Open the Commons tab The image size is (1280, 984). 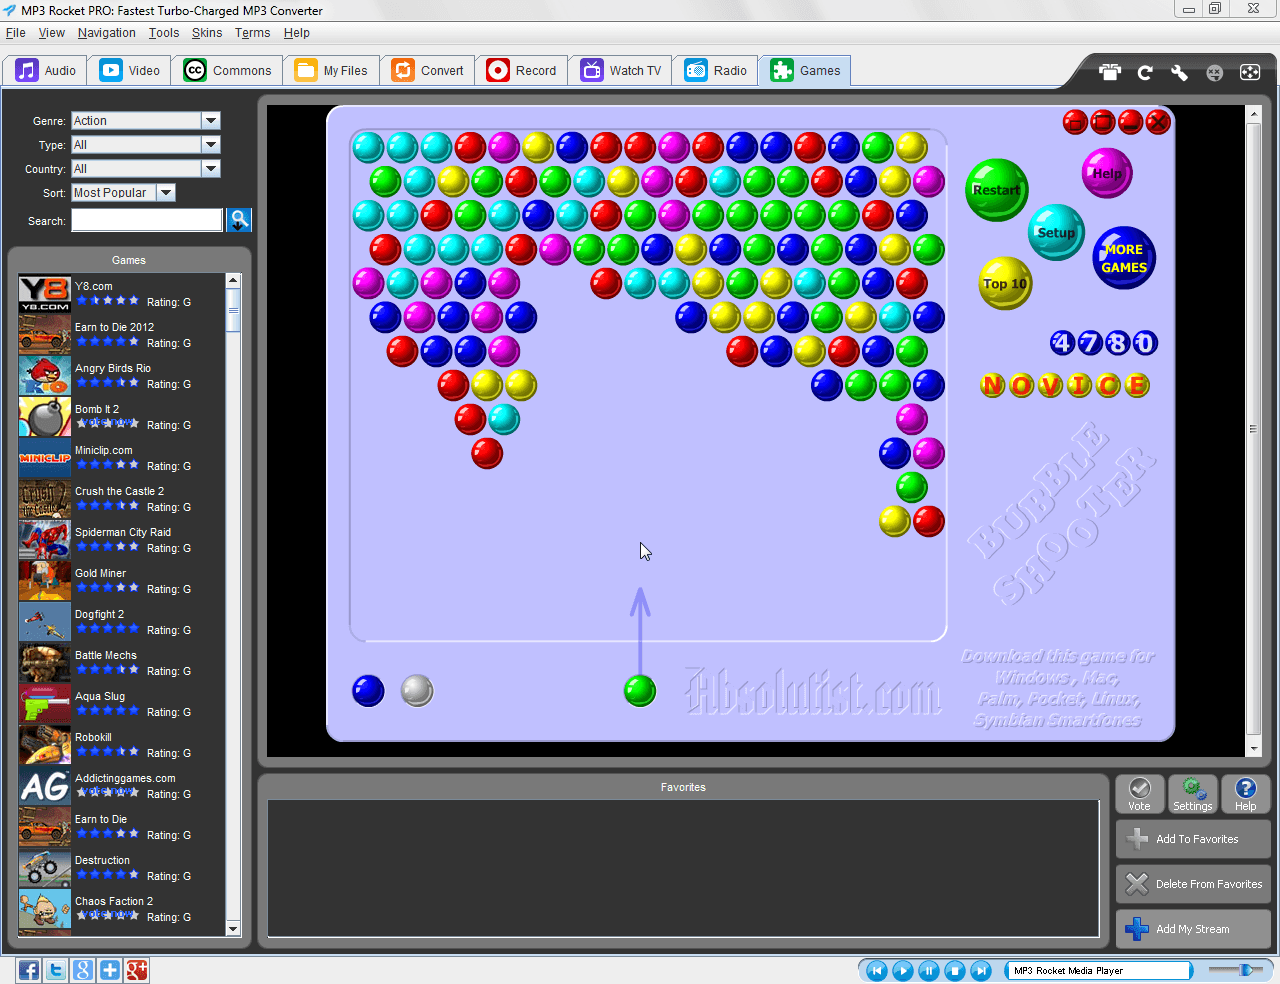tap(228, 71)
